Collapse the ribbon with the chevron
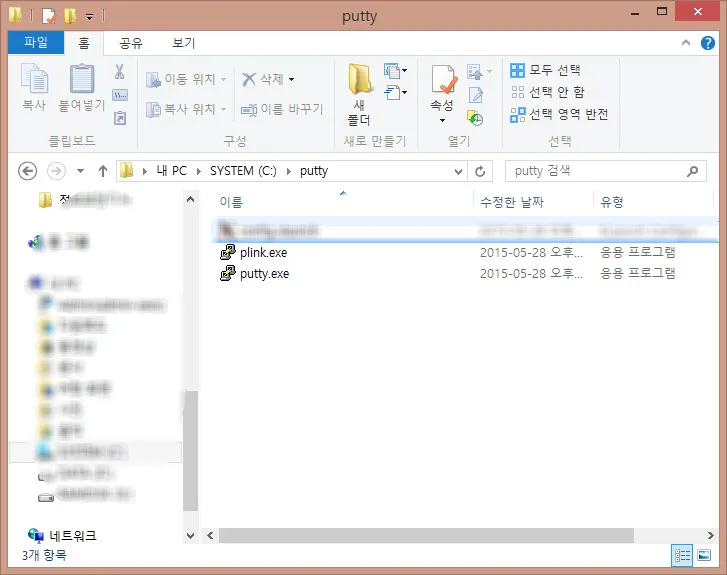Image resolution: width=727 pixels, height=575 pixels. (x=686, y=43)
